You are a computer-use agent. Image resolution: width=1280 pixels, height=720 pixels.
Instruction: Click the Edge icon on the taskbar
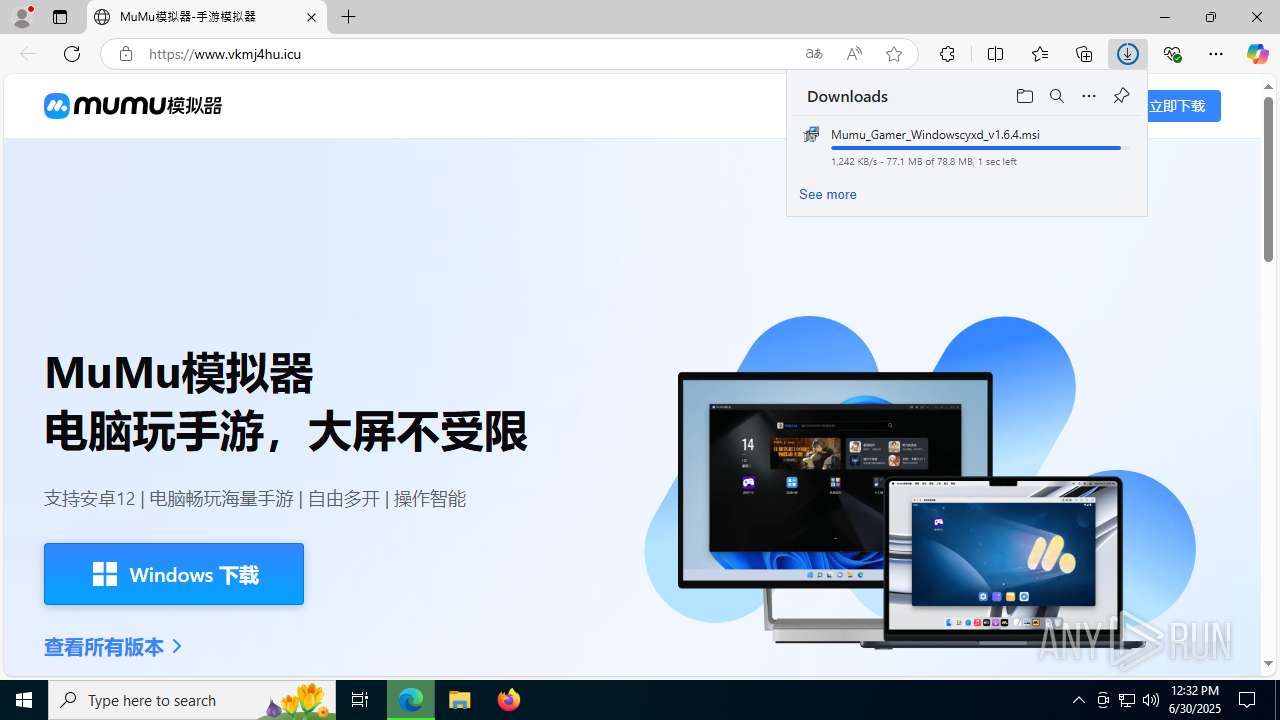point(411,700)
